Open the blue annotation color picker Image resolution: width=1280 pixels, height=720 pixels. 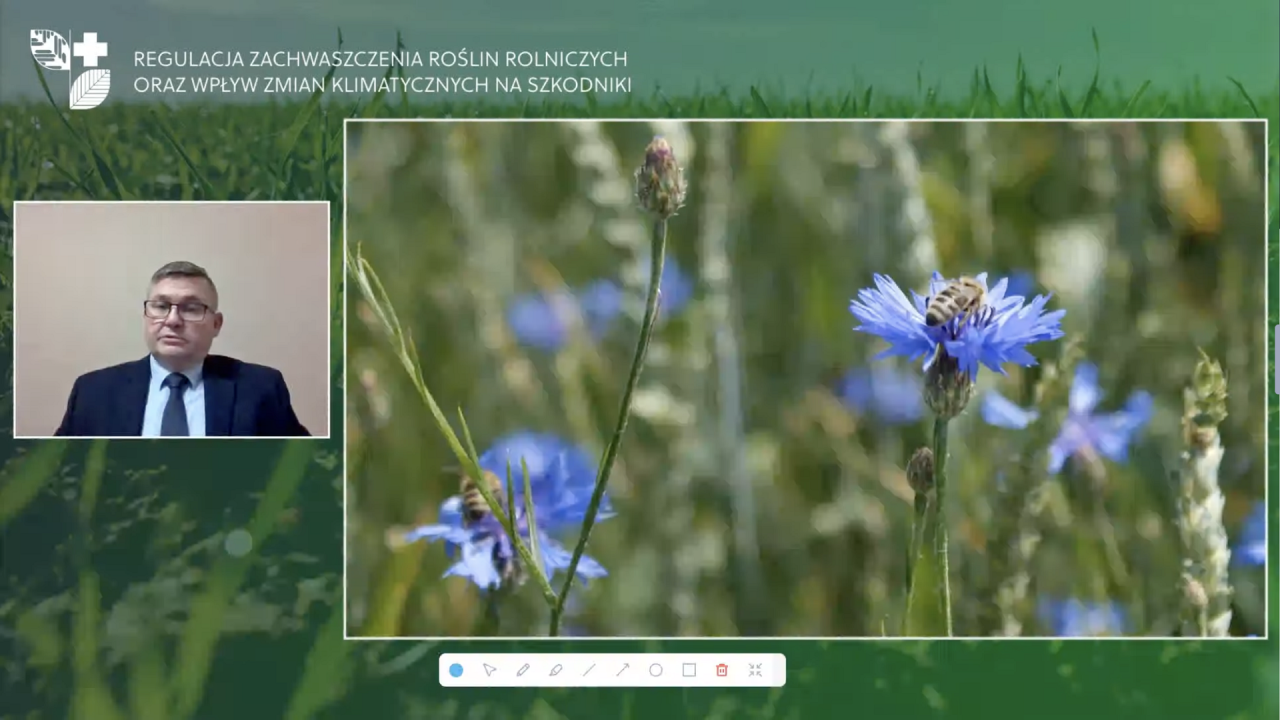pos(456,670)
